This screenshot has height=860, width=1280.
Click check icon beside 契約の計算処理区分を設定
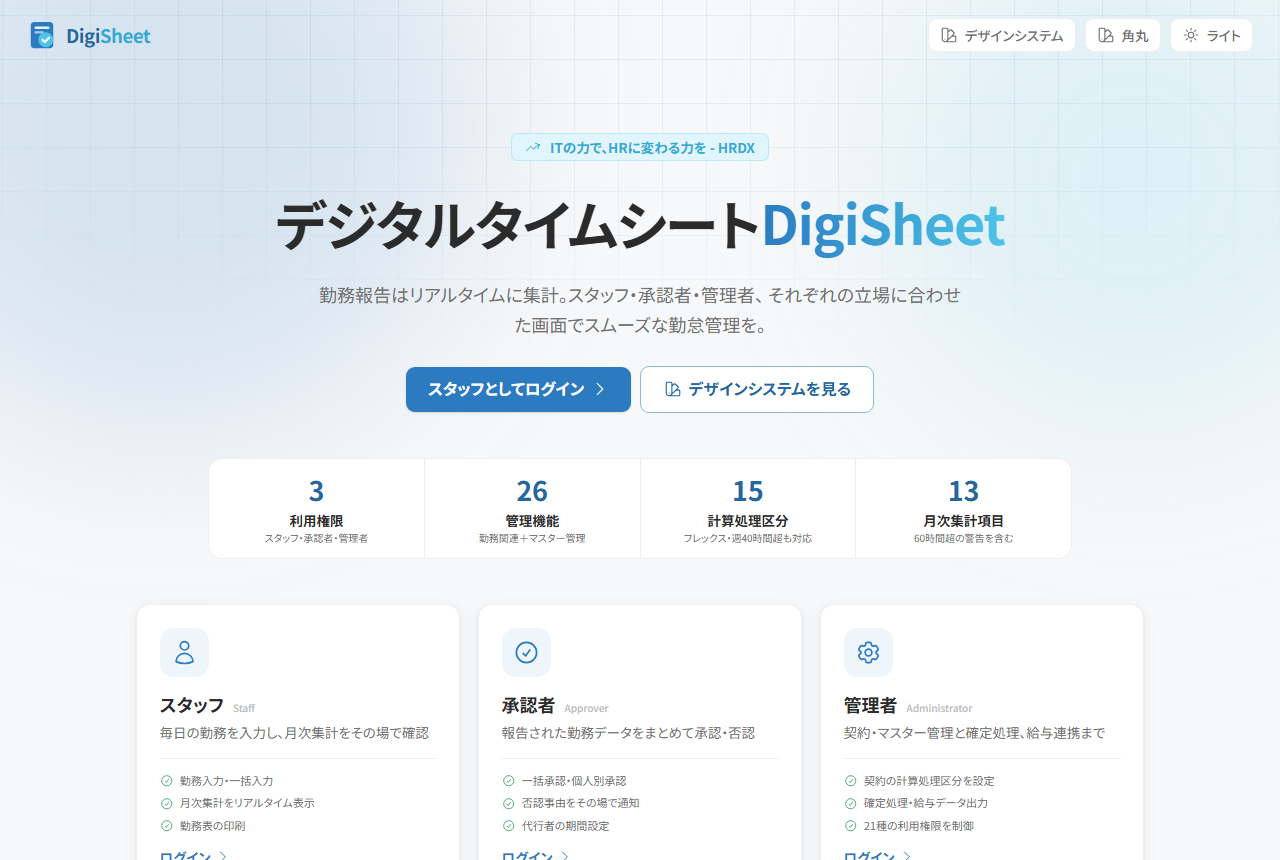coord(851,781)
